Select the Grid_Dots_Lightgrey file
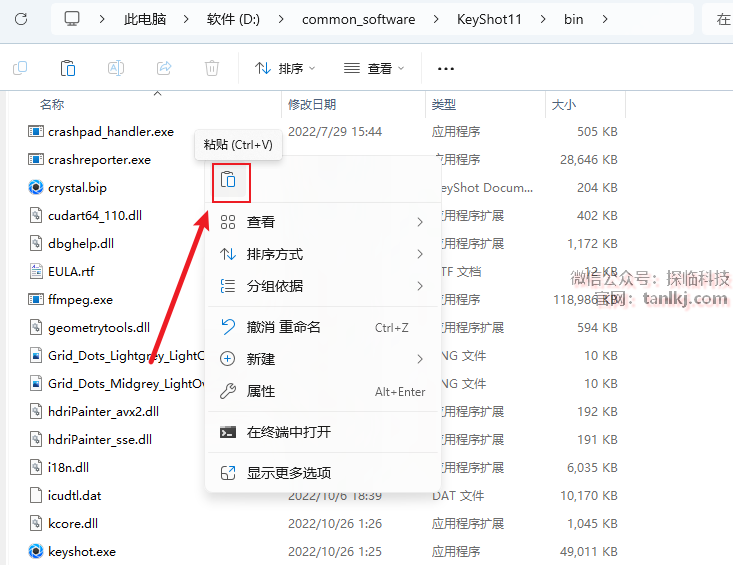The height and width of the screenshot is (569, 733). (x=126, y=356)
